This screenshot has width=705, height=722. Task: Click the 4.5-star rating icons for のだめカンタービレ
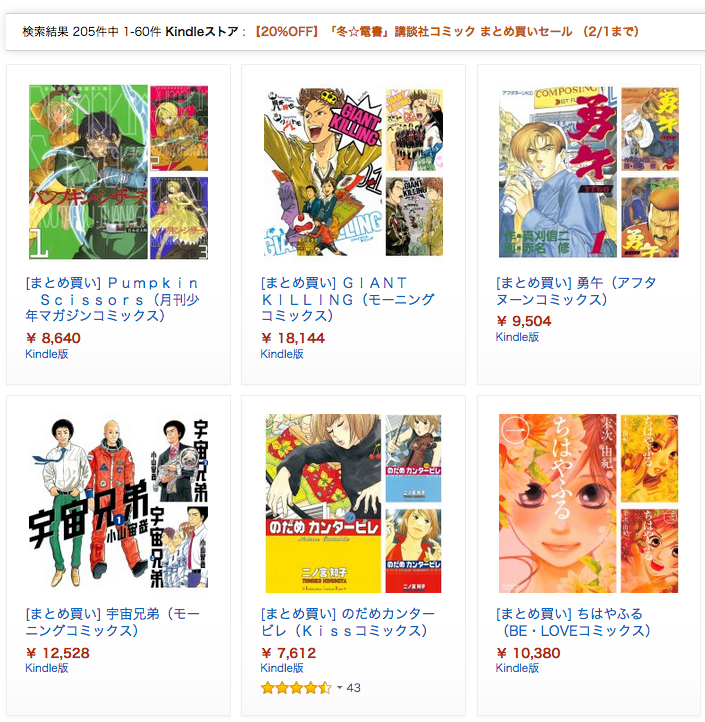click(x=296, y=687)
